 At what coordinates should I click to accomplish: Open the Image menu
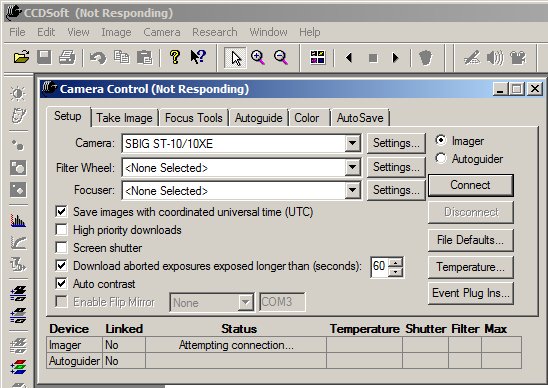(116, 32)
